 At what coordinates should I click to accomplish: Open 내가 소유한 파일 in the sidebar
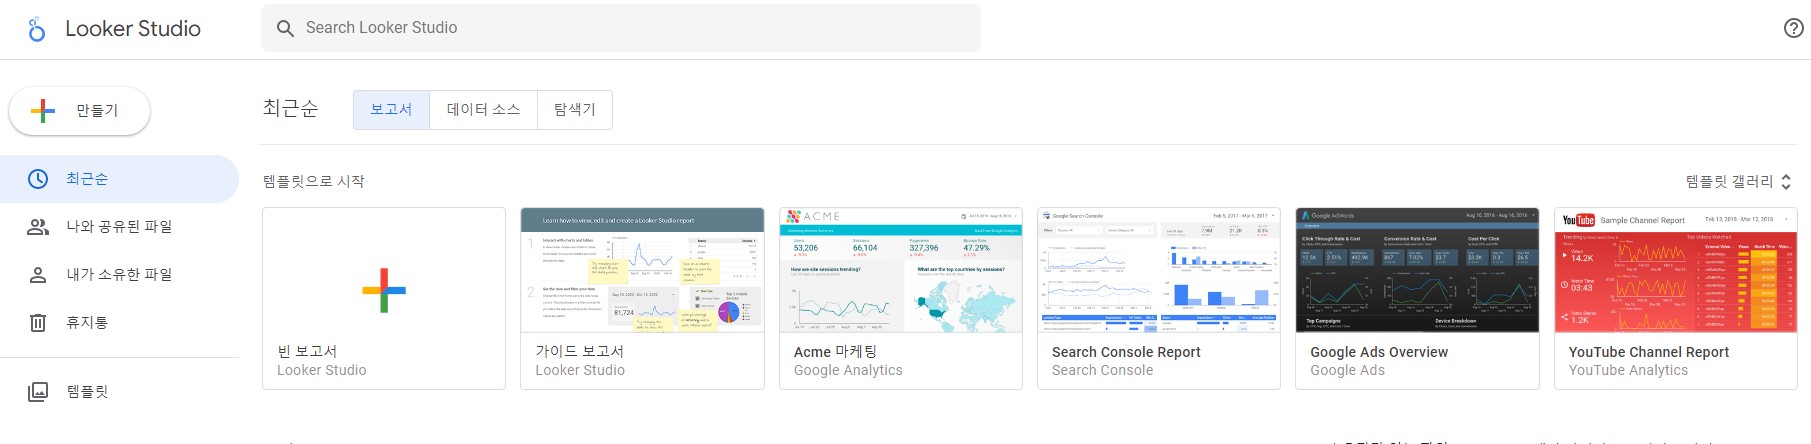(119, 275)
